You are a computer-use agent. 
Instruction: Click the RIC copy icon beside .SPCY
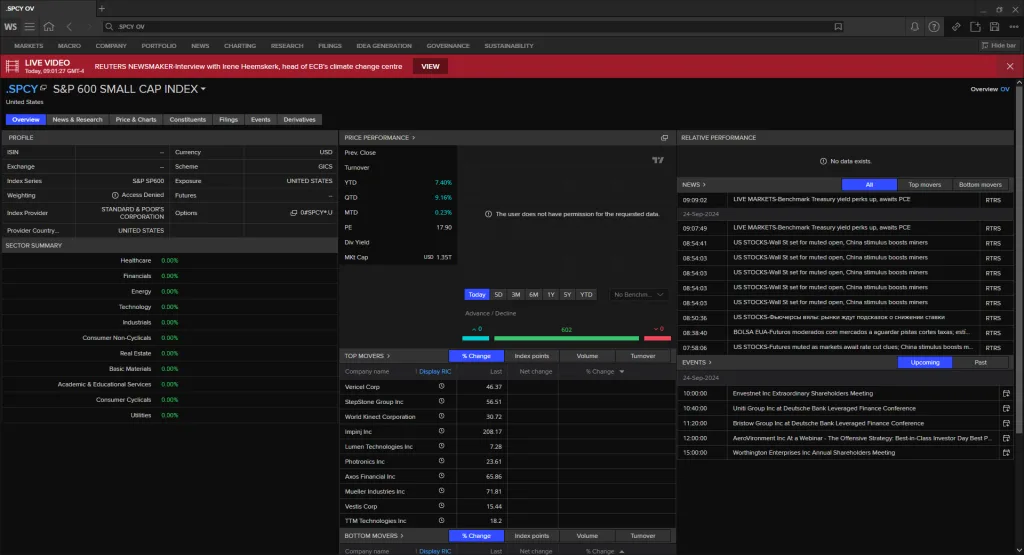tap(44, 87)
